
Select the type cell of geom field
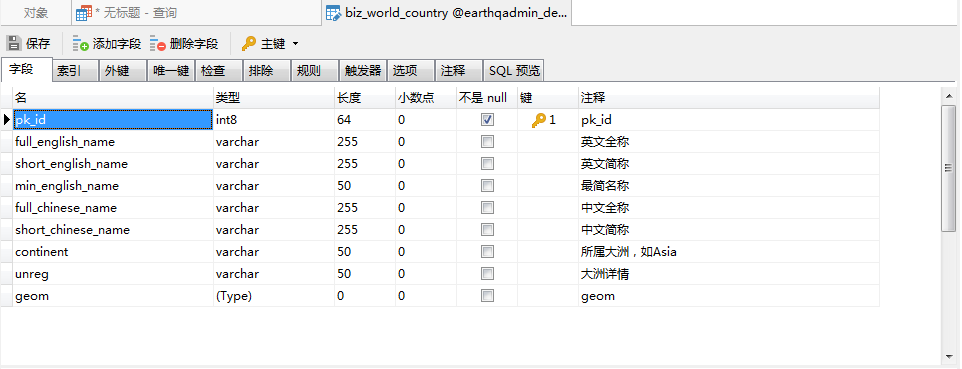click(x=274, y=296)
